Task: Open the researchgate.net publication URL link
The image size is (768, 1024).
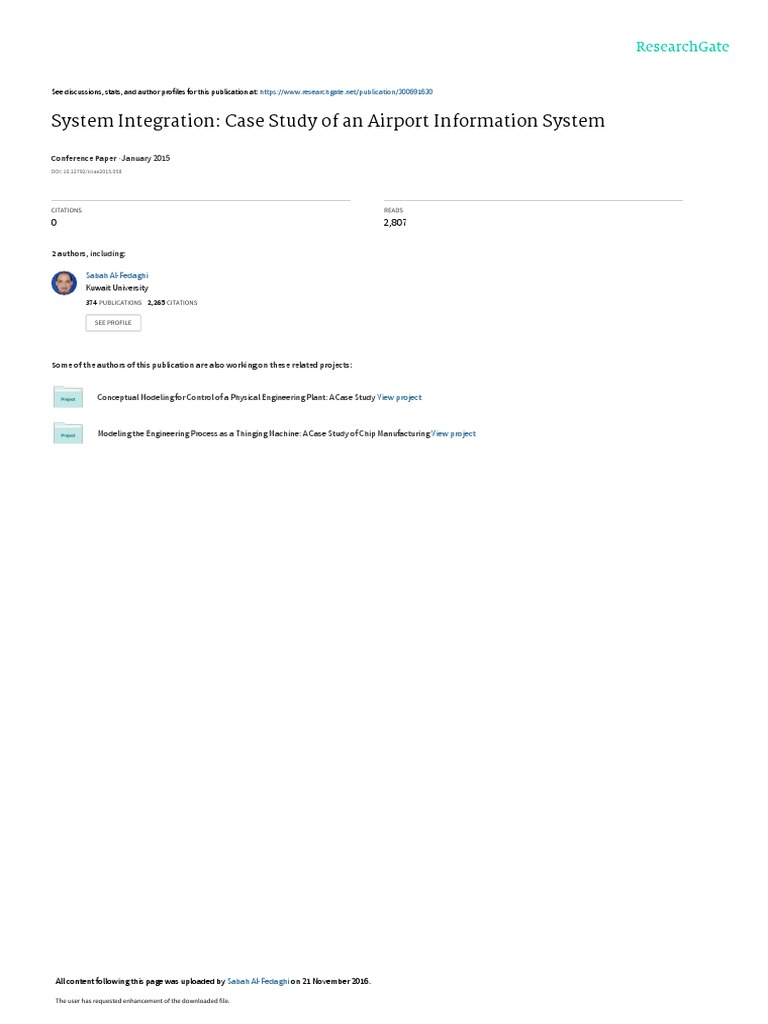Action: 346,92
